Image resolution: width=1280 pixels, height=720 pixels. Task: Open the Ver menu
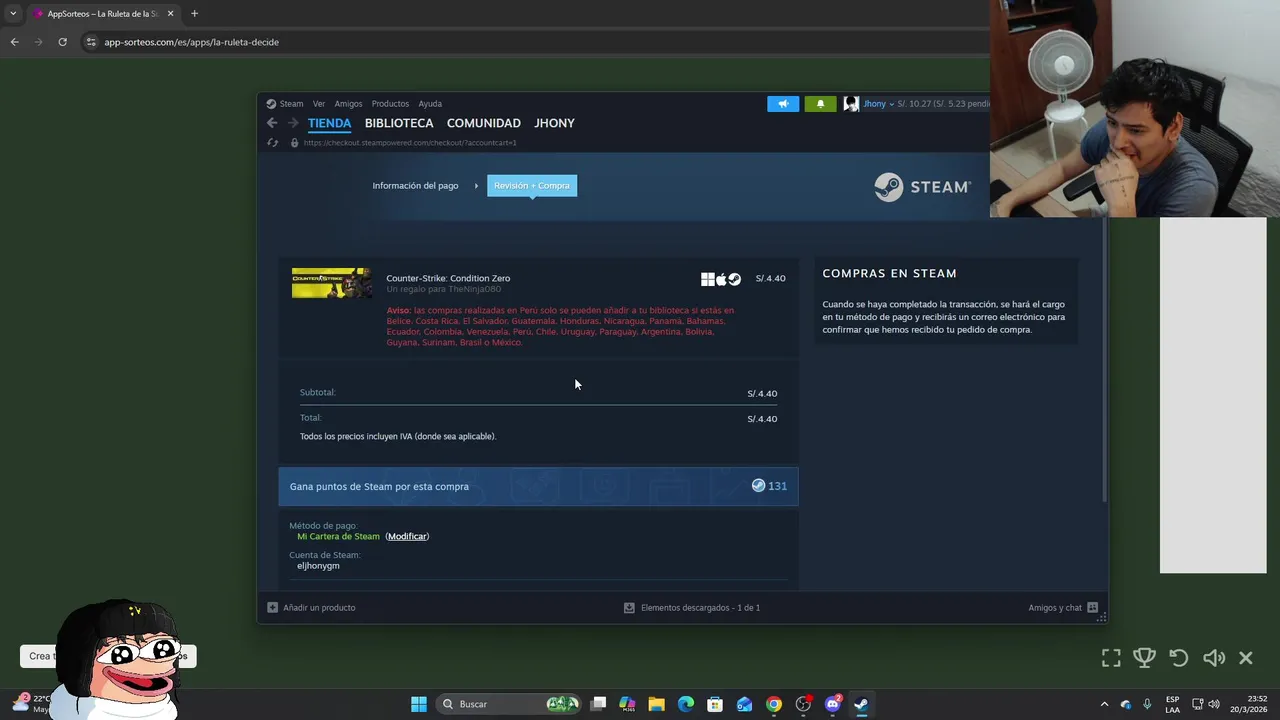pos(318,104)
